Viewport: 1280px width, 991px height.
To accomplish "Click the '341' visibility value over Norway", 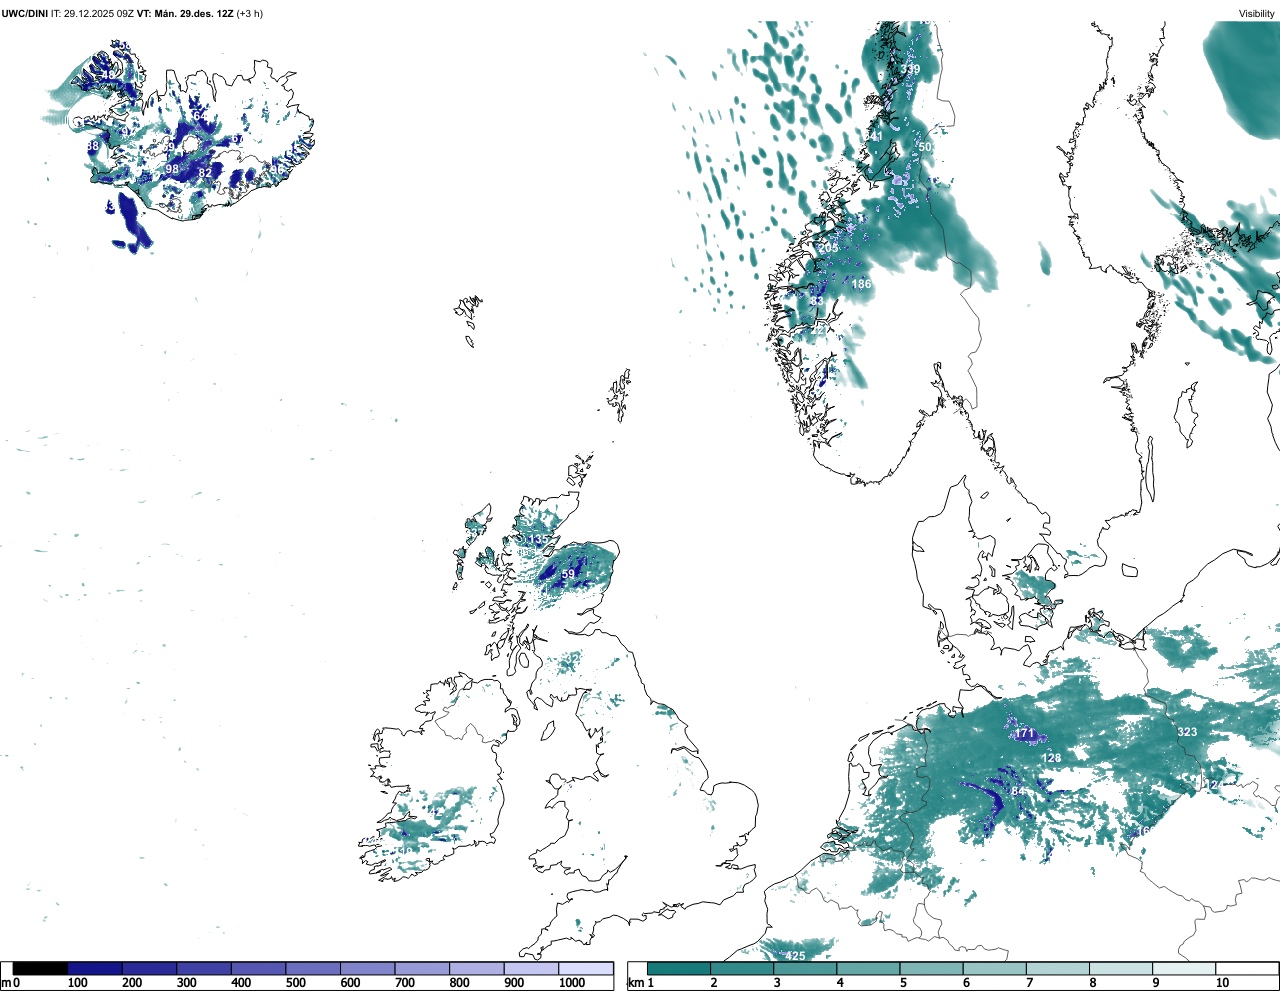I will pos(873,136).
